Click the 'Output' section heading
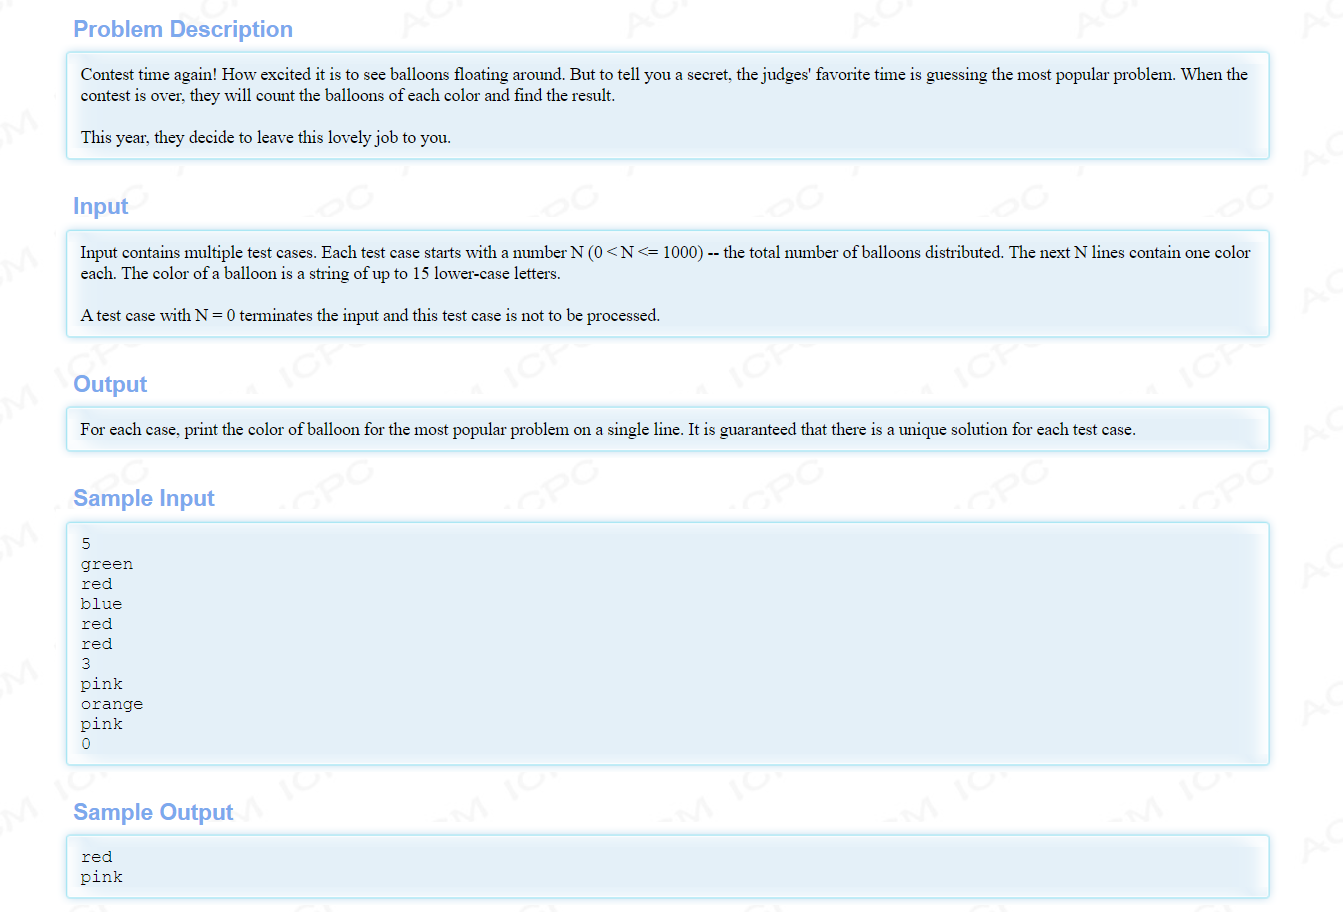This screenshot has width=1343, height=912. (110, 384)
